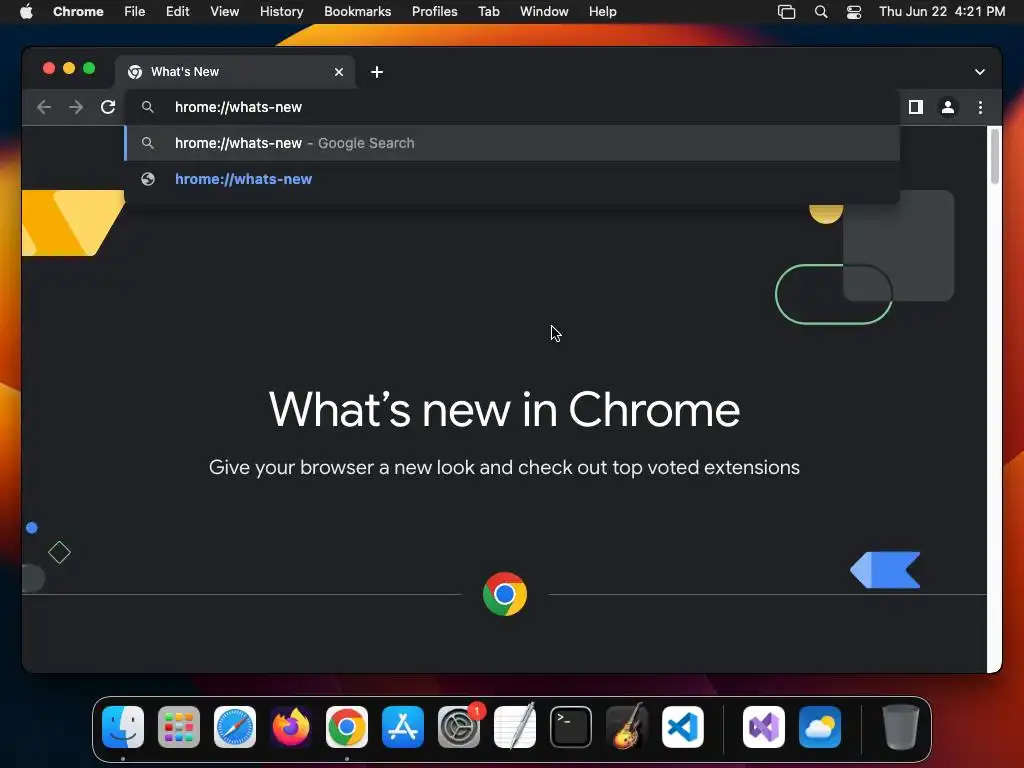The image size is (1024, 768).
Task: Expand the tab search chevron
Action: tap(980, 72)
